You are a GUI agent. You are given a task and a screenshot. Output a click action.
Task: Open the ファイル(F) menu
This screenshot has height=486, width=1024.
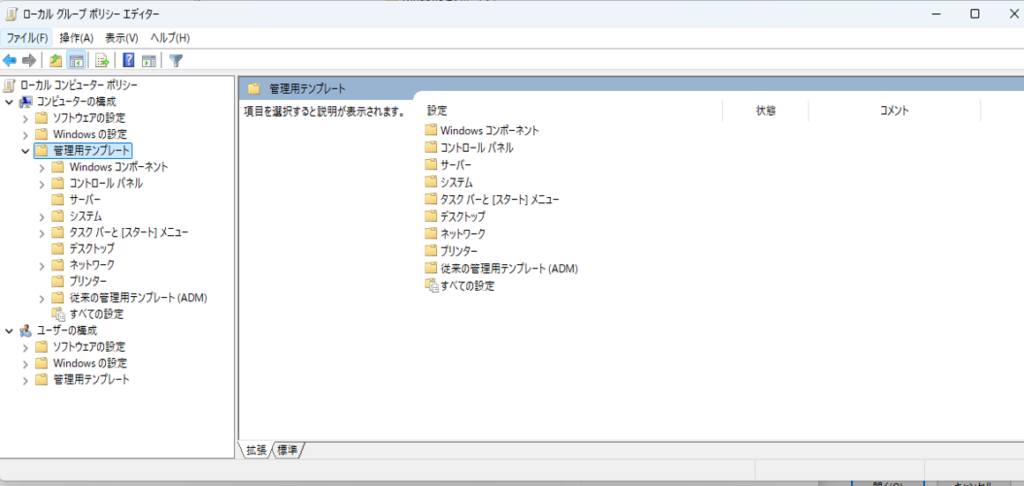click(x=27, y=38)
